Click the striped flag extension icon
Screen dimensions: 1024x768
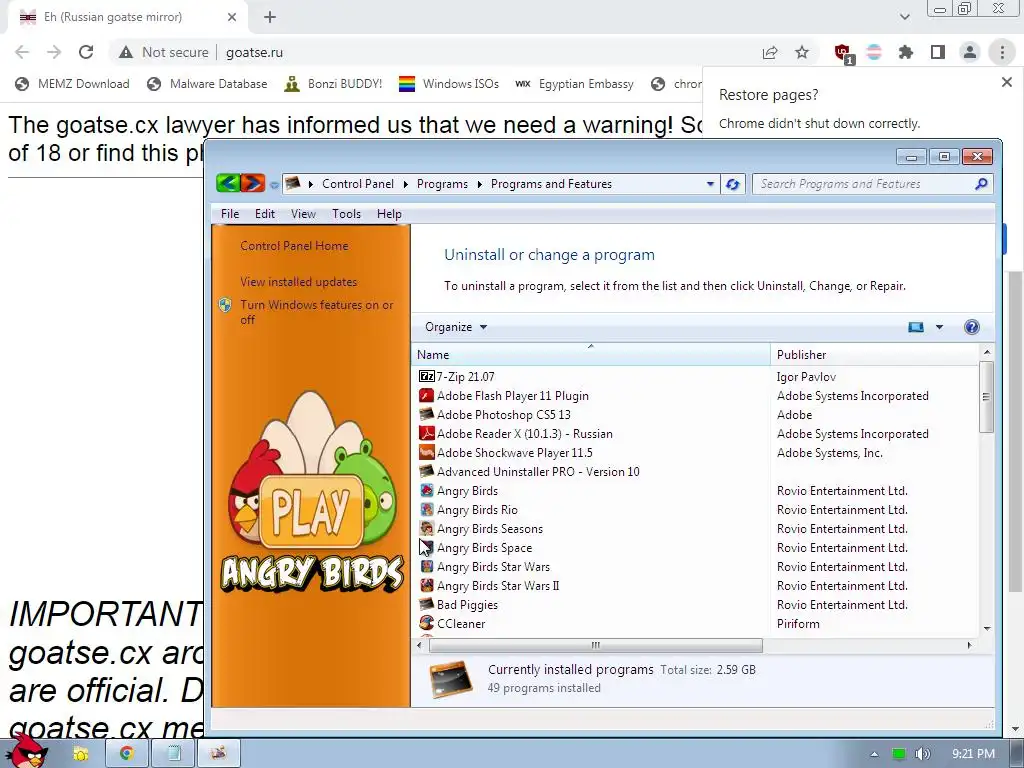[874, 52]
